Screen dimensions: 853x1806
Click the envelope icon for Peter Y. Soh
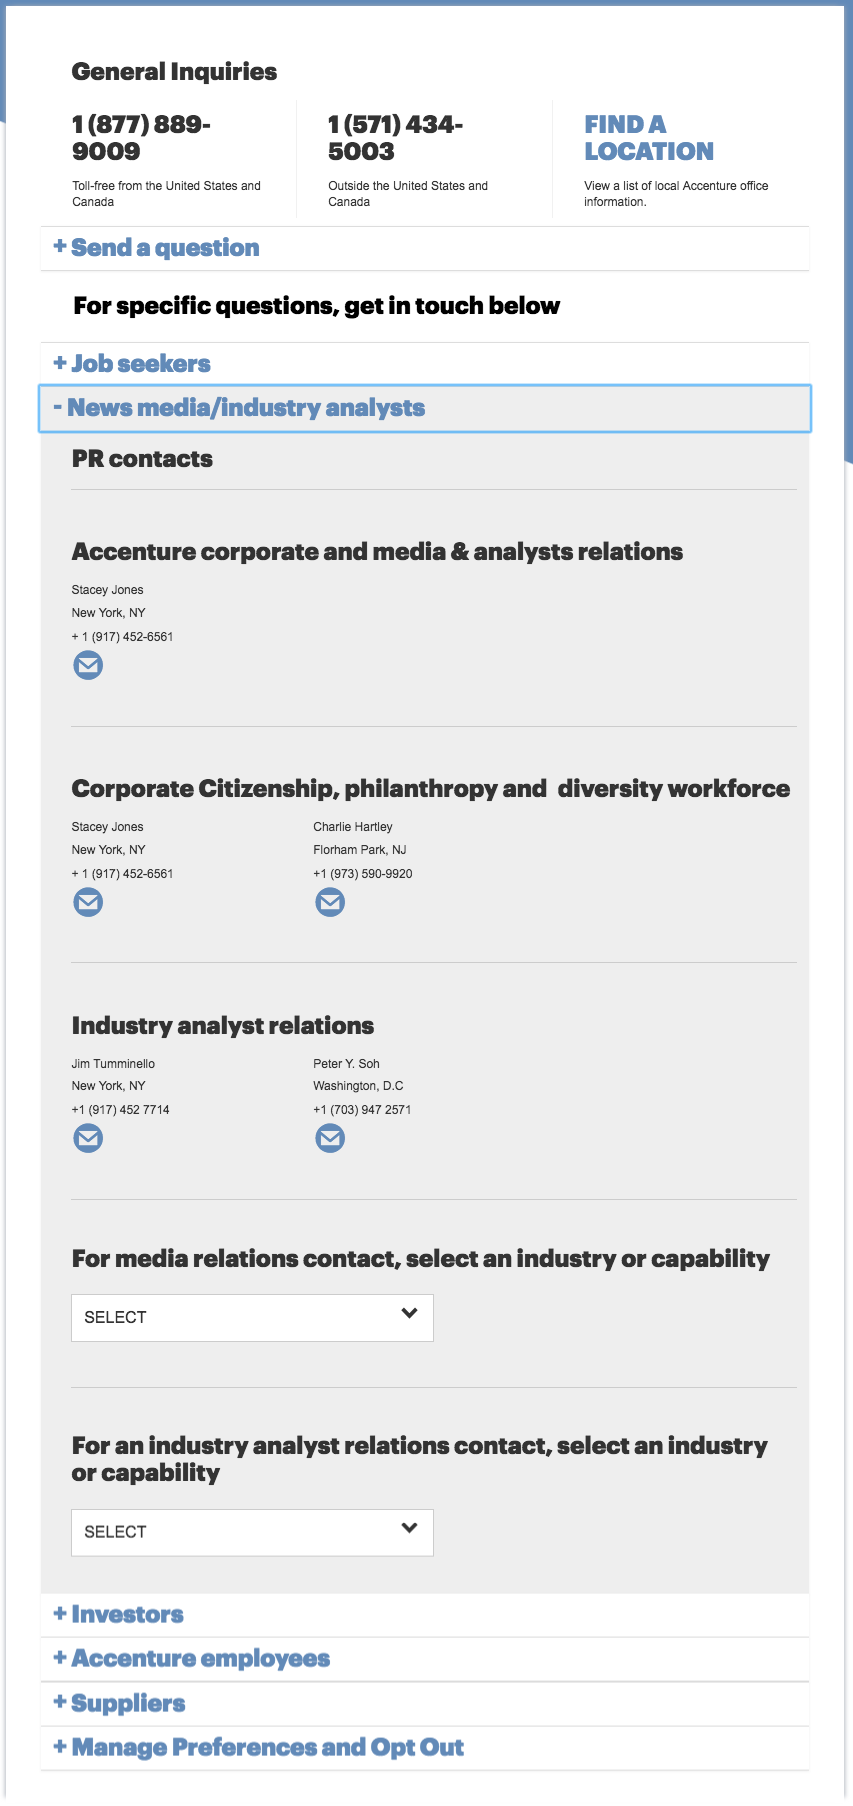click(x=330, y=1137)
